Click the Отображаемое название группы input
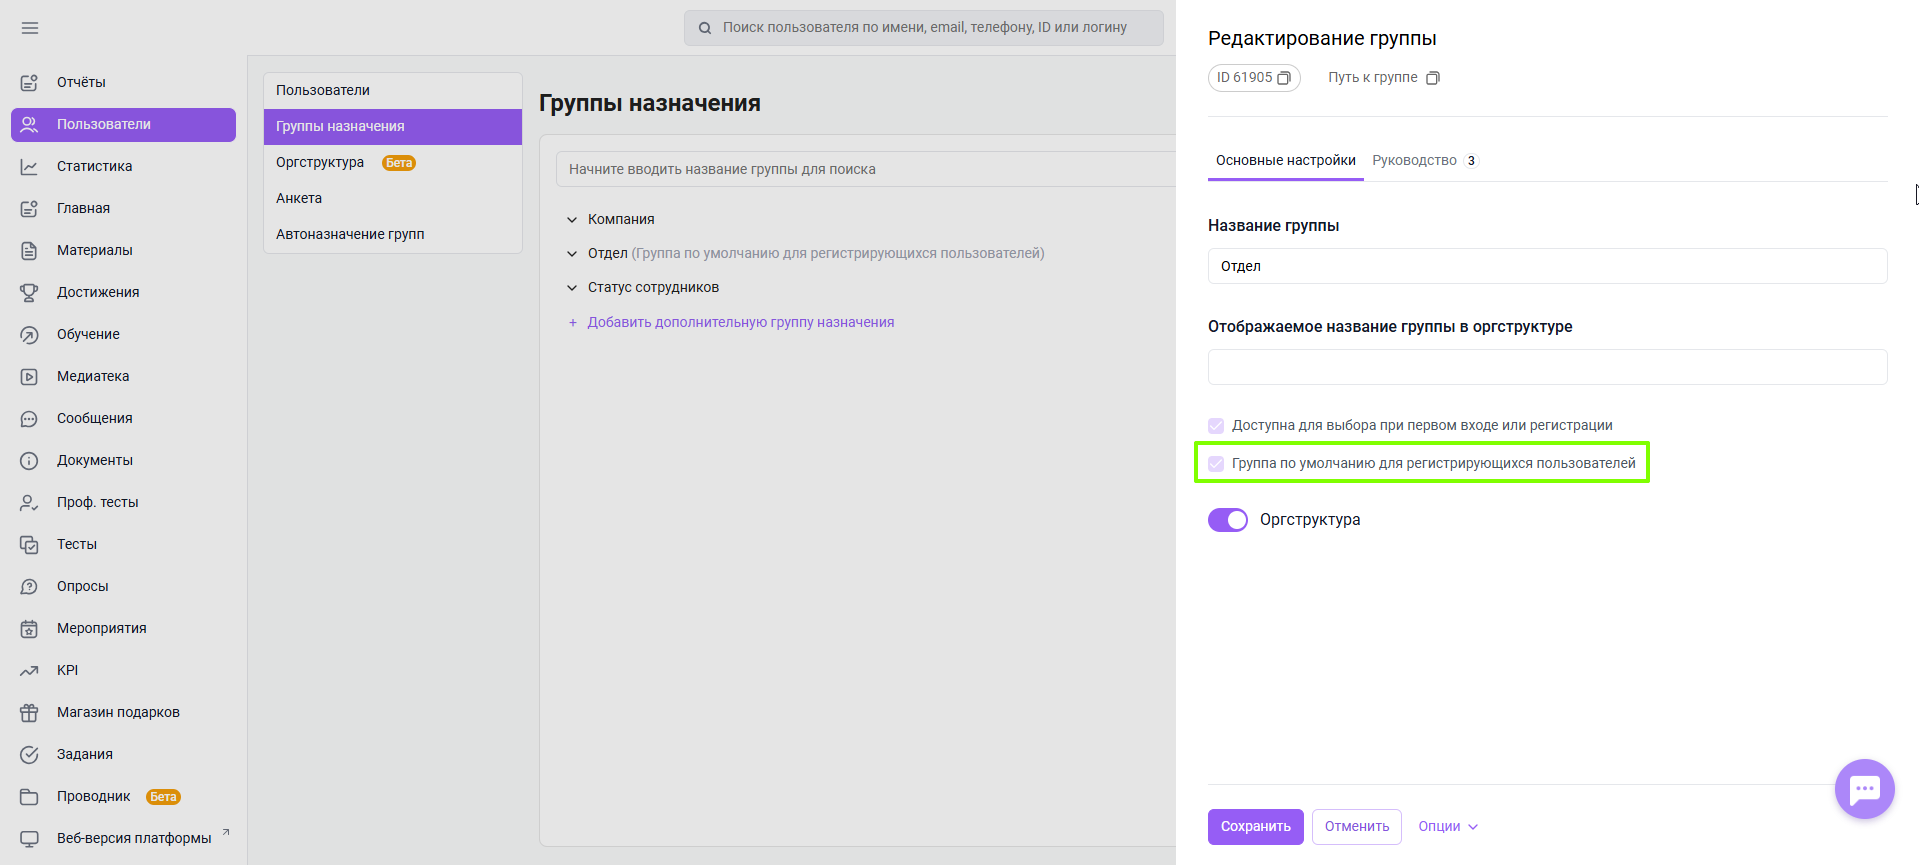 tap(1547, 367)
